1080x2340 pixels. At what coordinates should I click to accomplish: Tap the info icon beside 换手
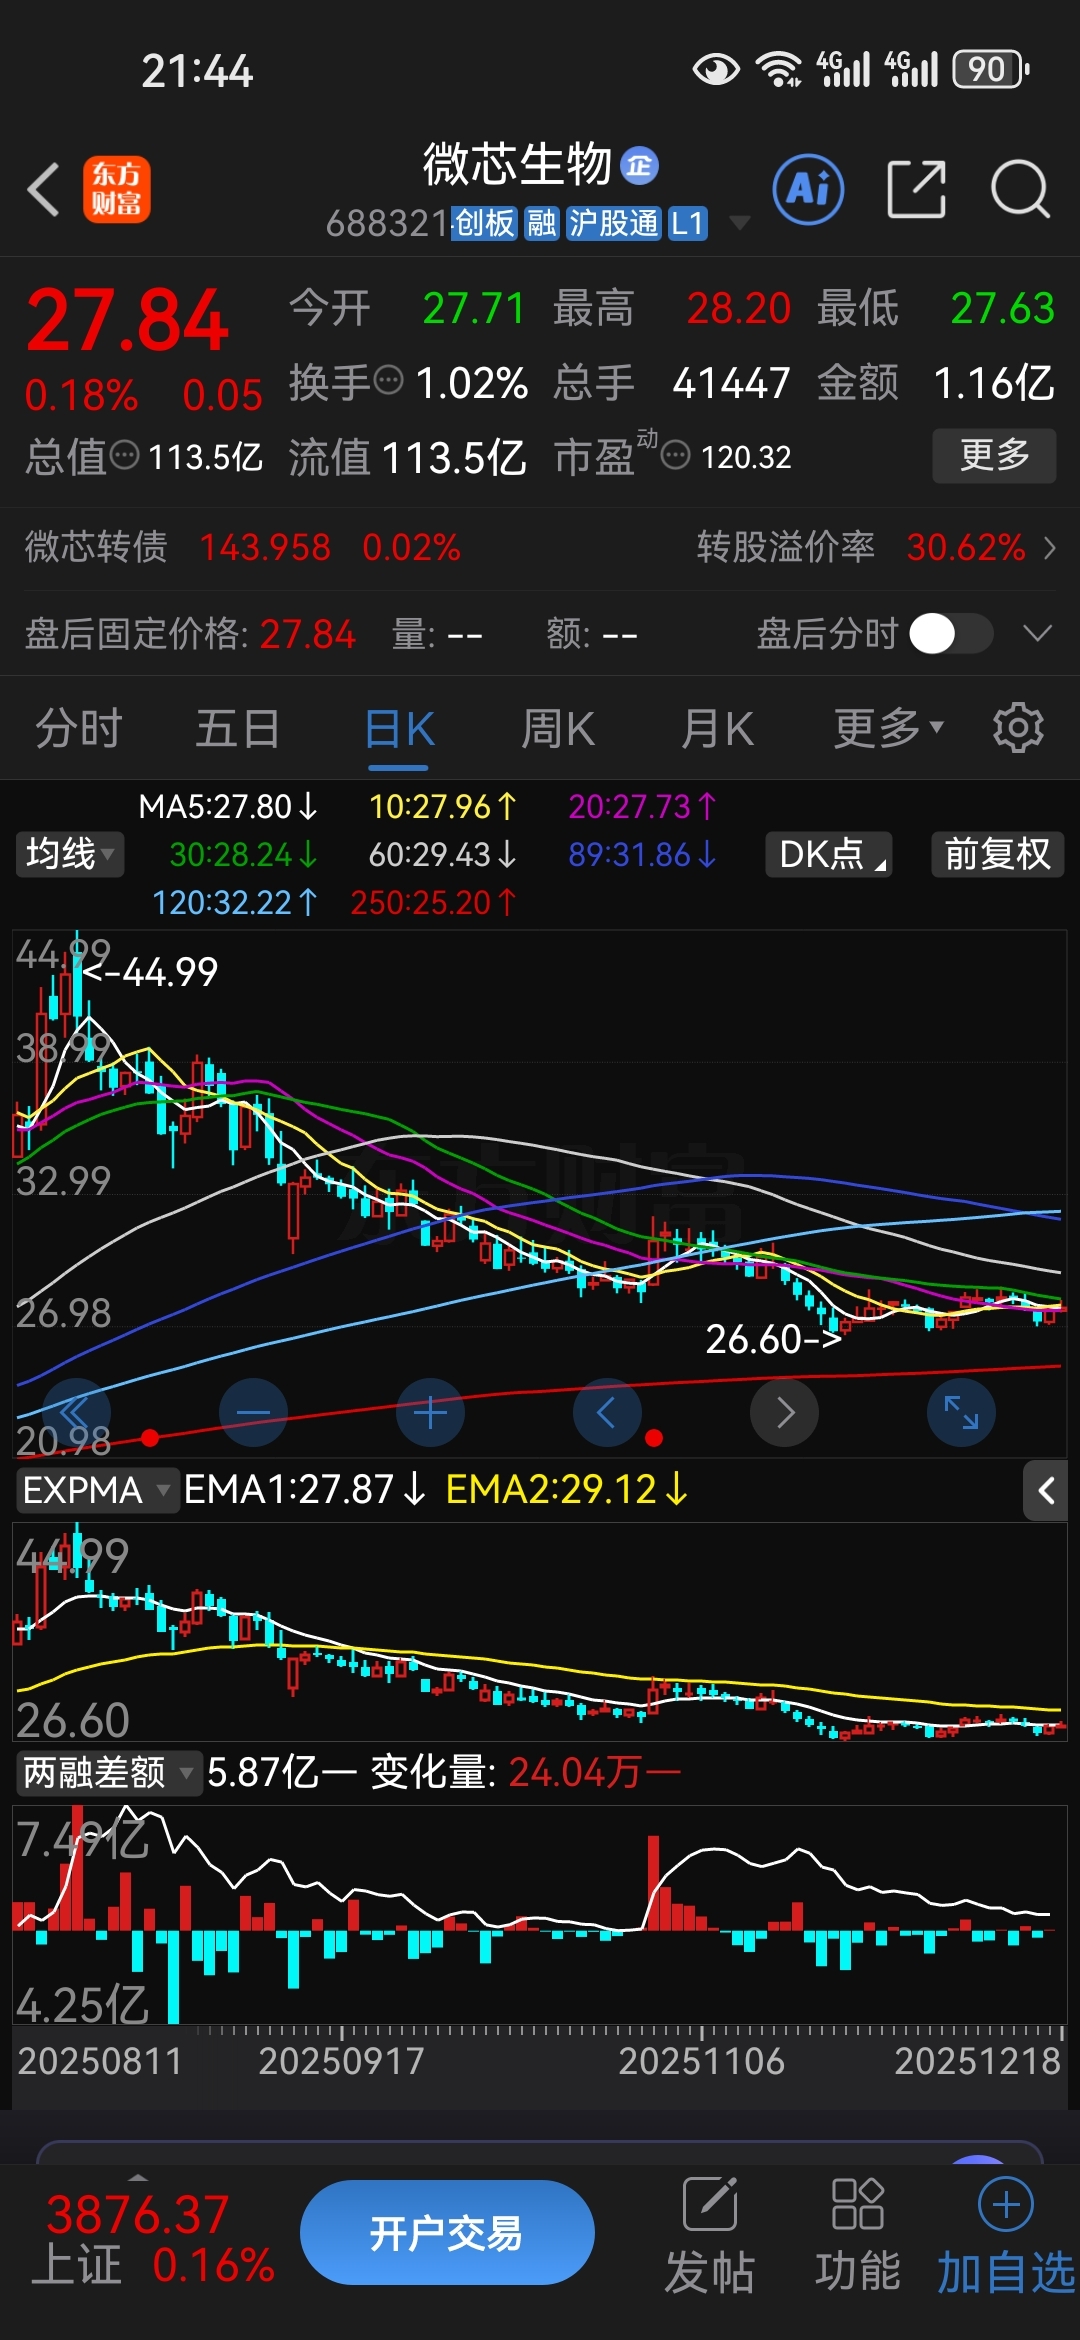[388, 380]
